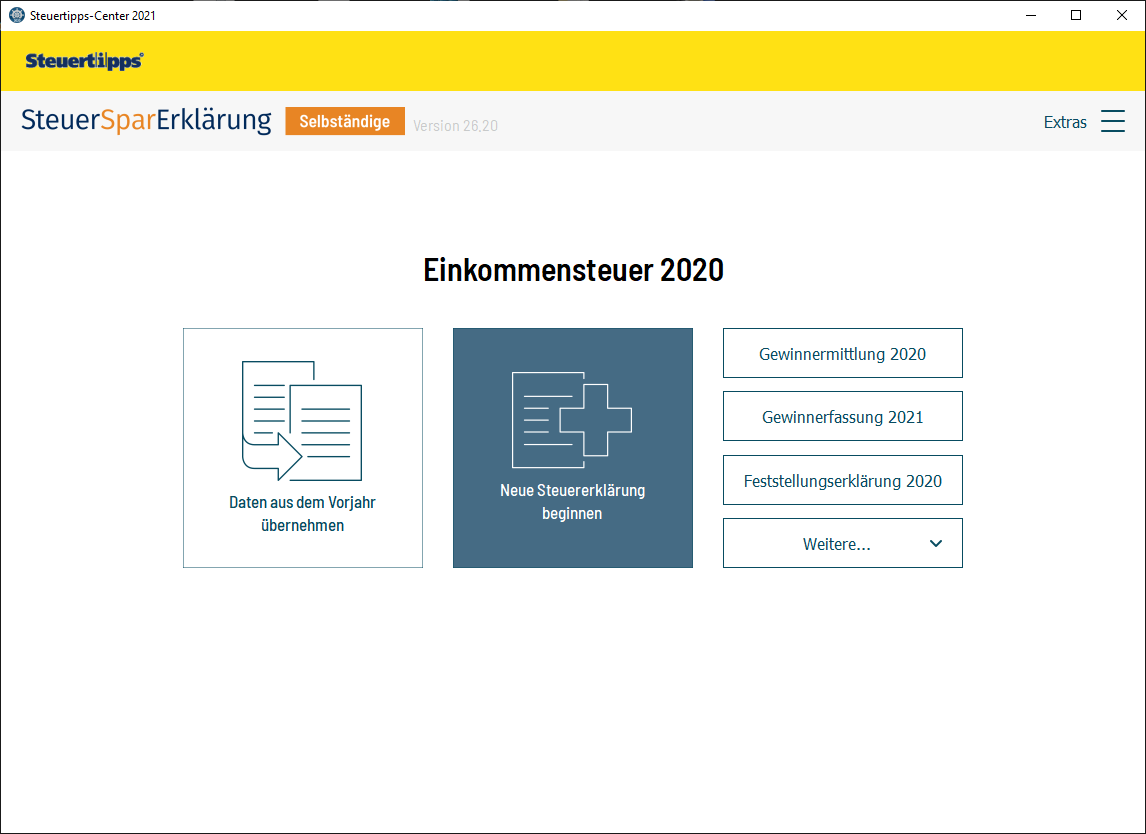Minimize the Steuertipps-Center window
The height and width of the screenshot is (834, 1146).
point(1030,15)
